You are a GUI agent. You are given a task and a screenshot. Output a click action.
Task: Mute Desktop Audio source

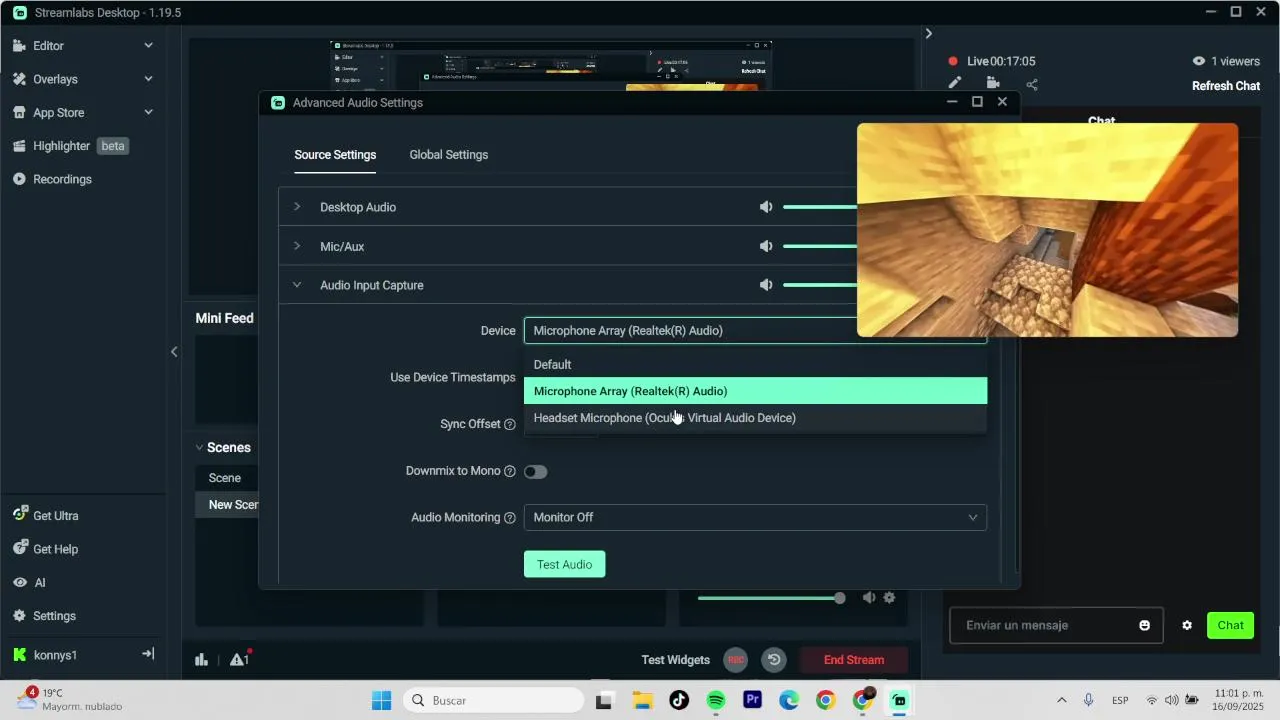click(x=766, y=207)
